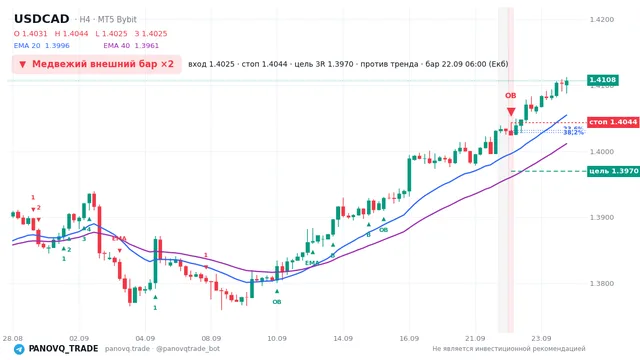
Task: Open the panovq.trade · @panovqtrade_bot footer link
Action: [162, 349]
